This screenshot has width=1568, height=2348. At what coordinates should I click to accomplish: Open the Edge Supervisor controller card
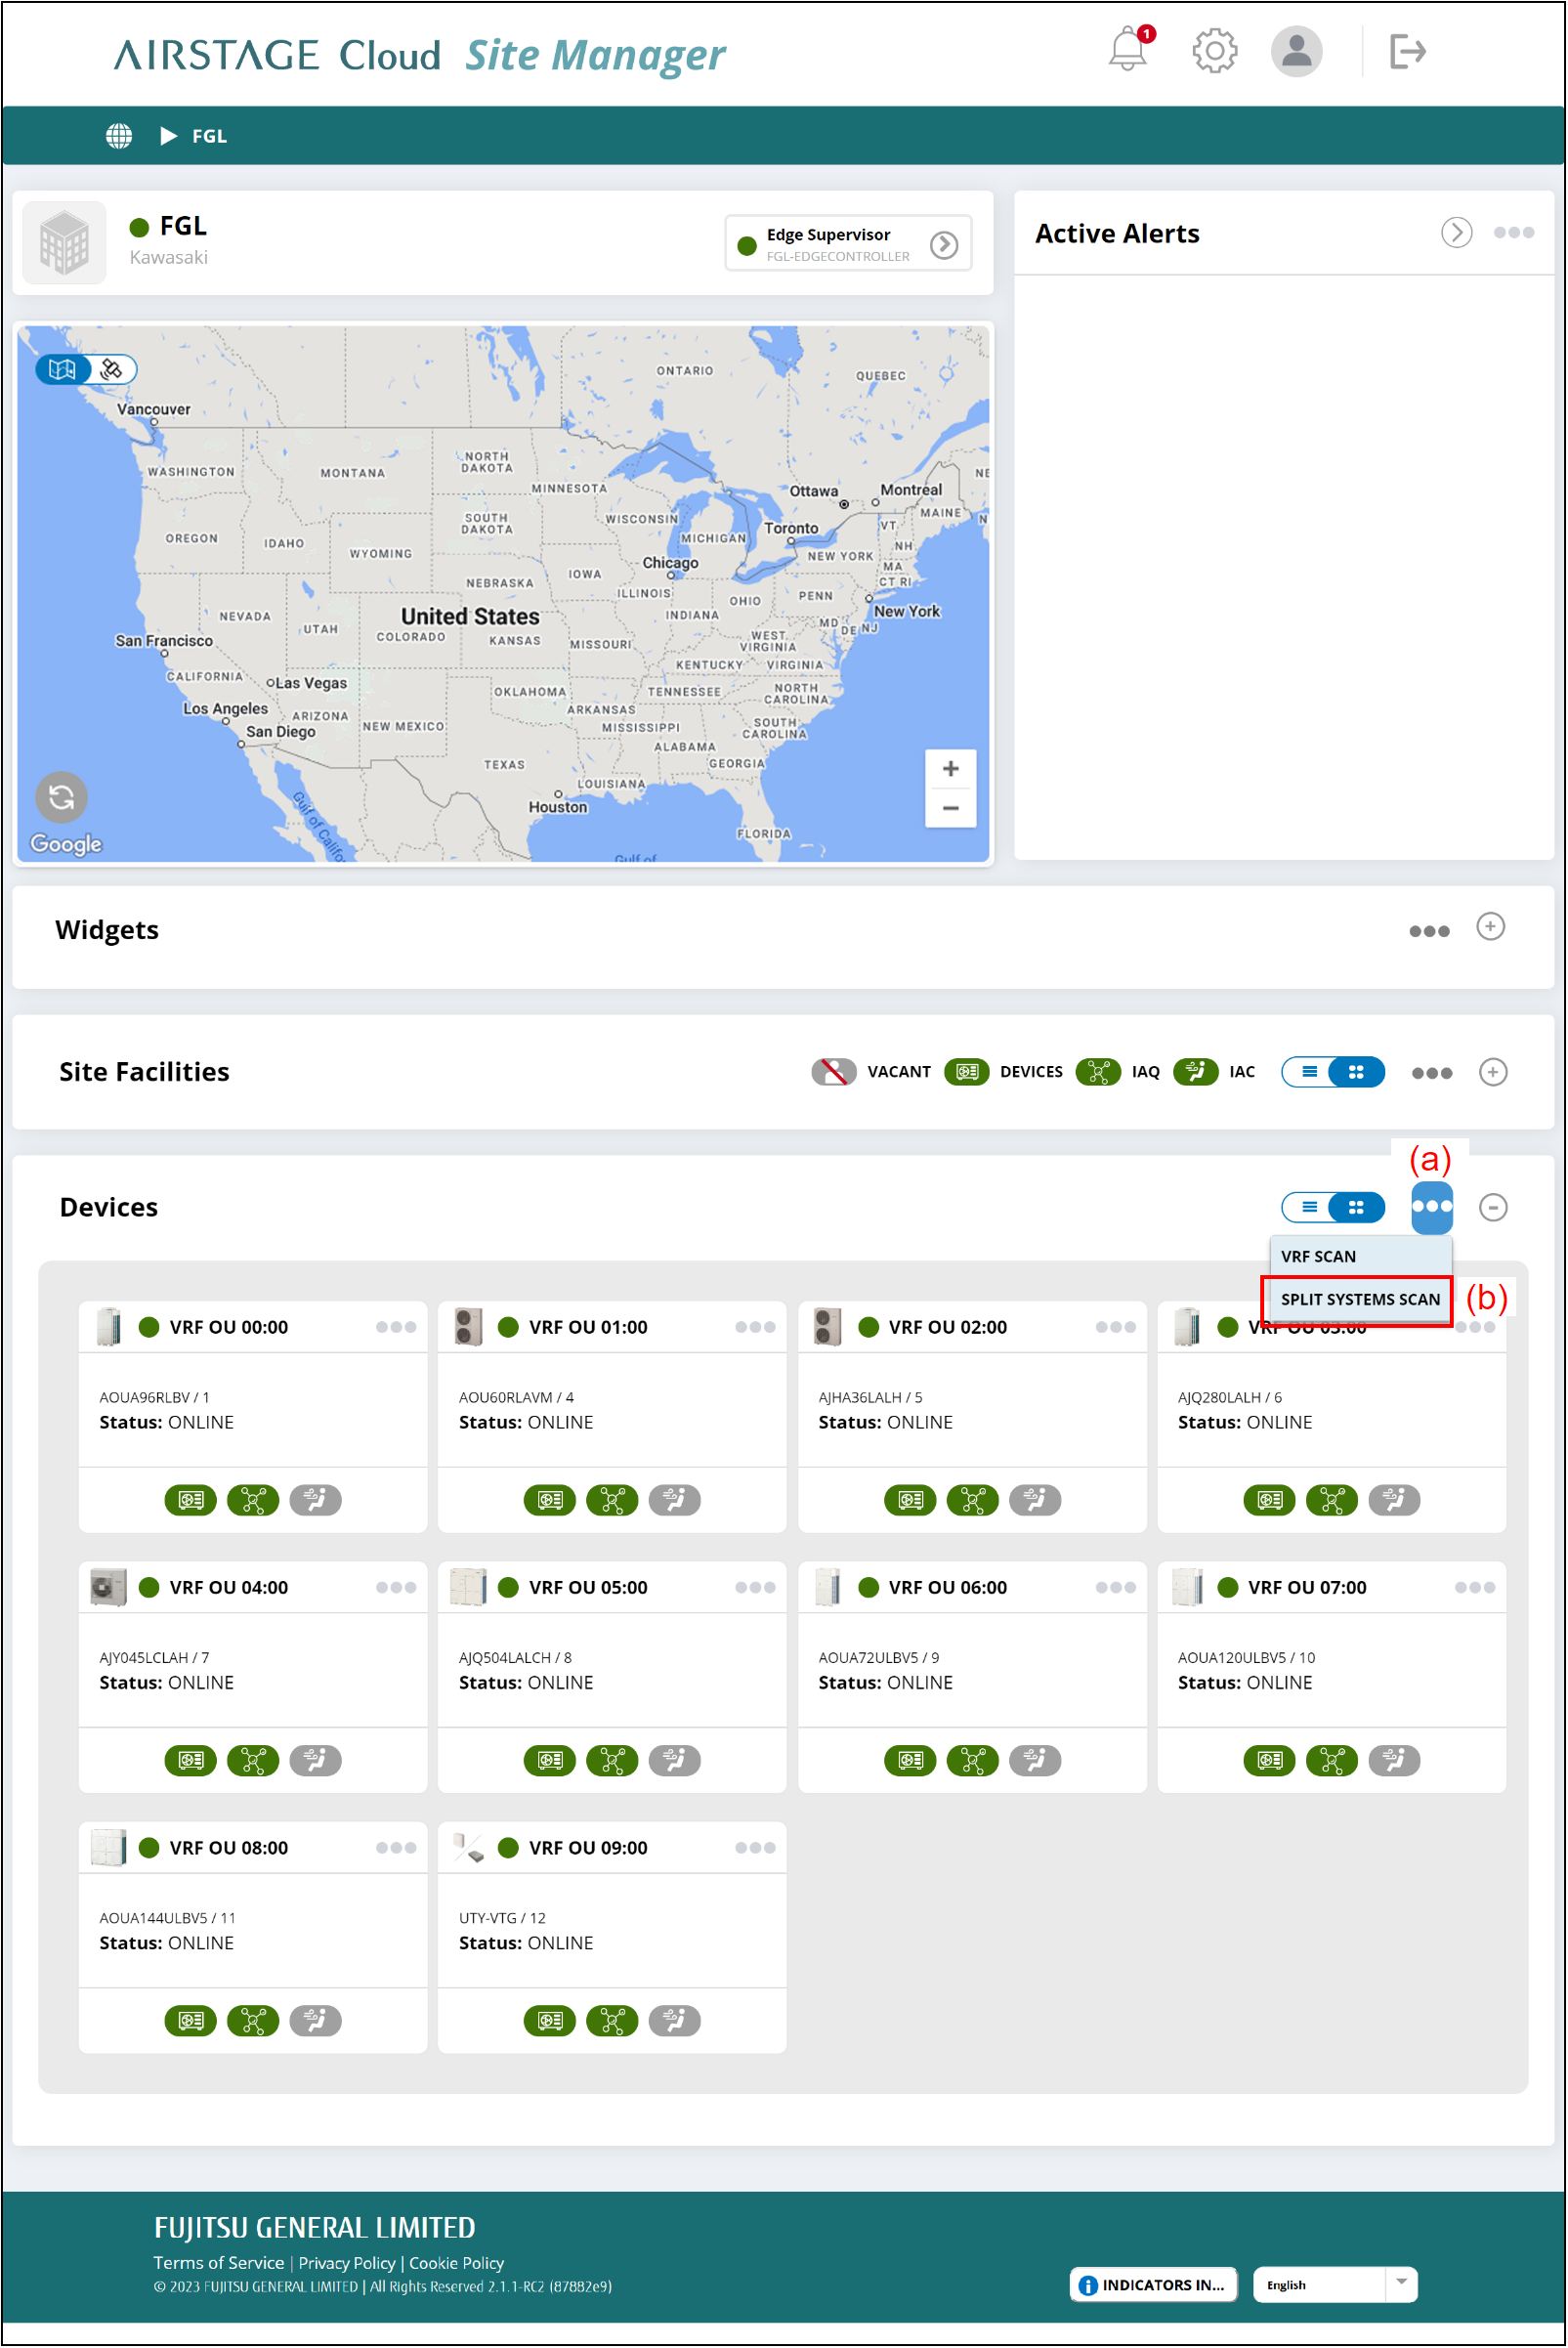(x=848, y=244)
